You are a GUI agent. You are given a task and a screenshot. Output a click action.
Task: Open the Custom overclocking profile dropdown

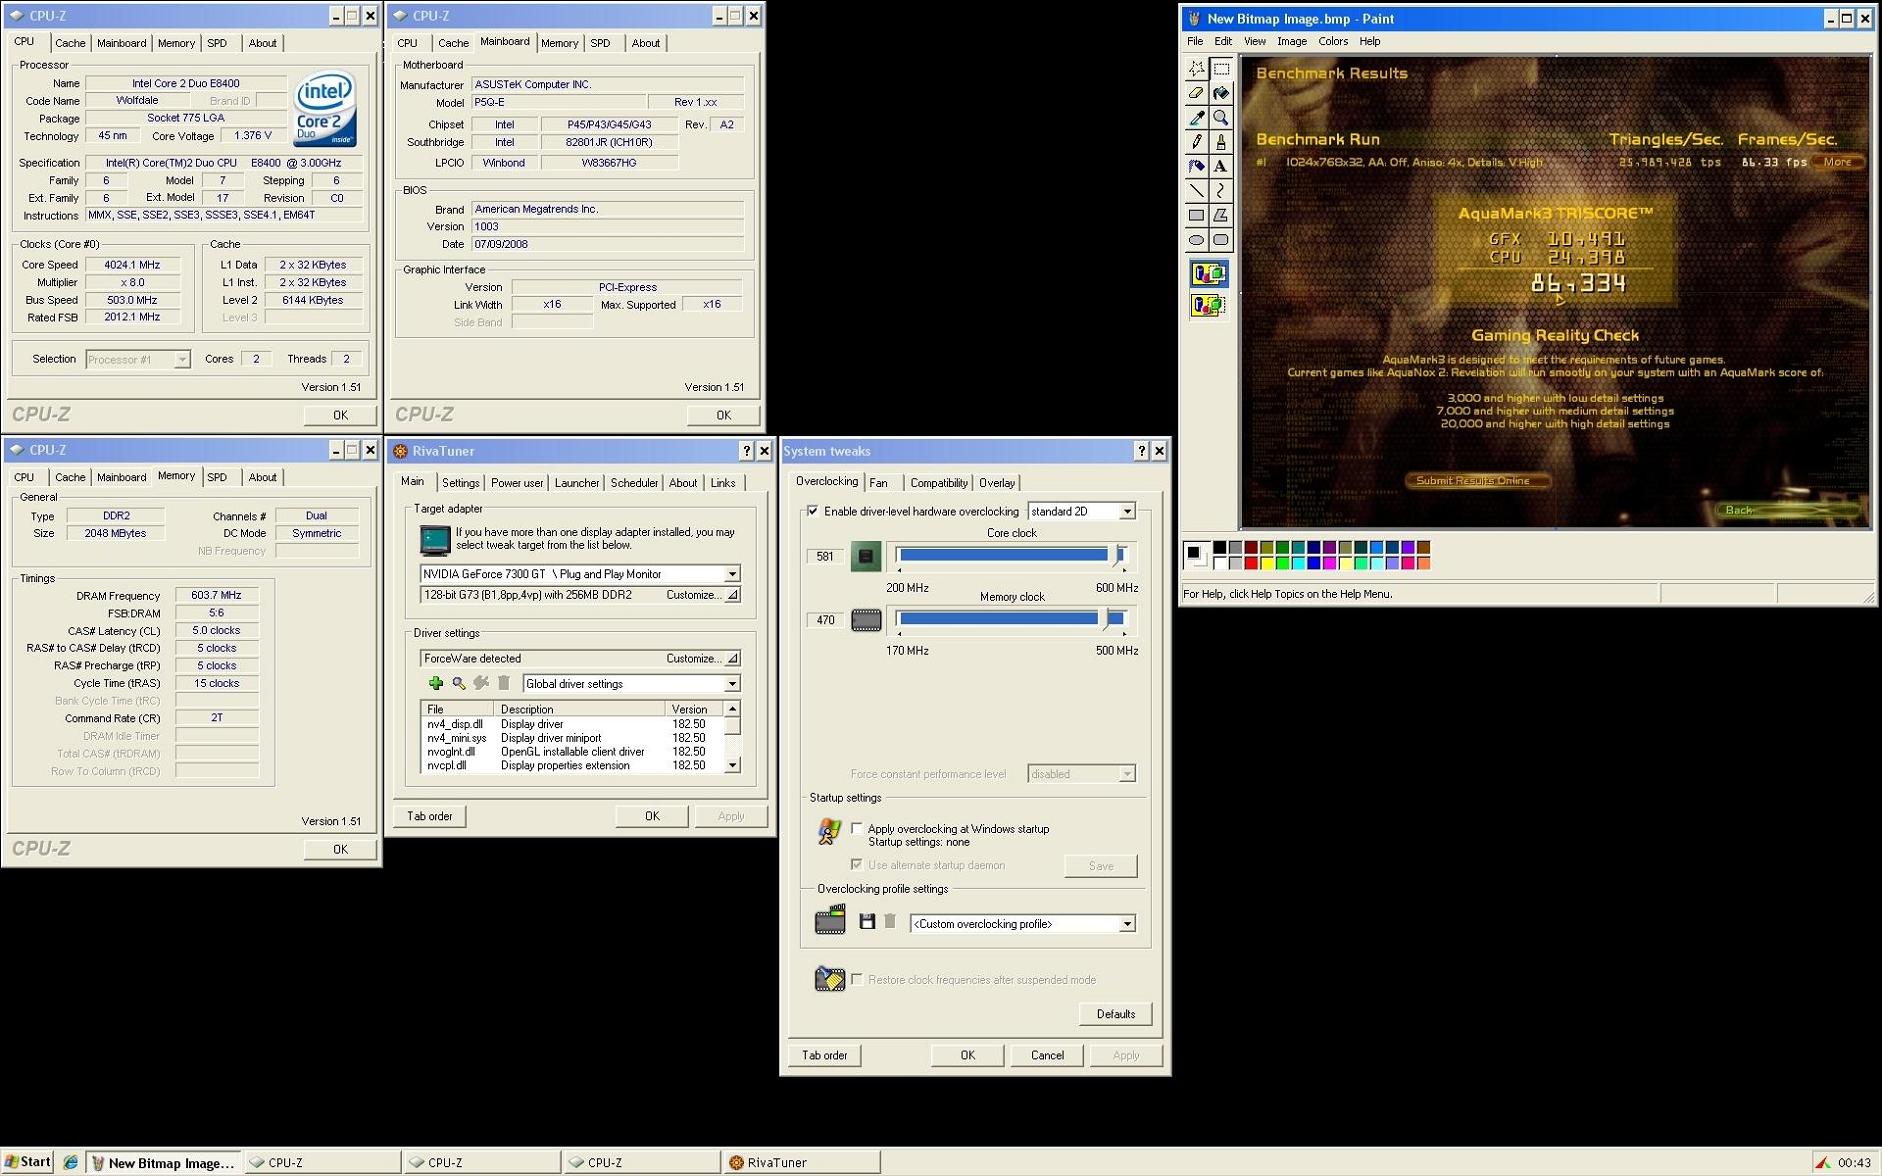[x=1126, y=924]
